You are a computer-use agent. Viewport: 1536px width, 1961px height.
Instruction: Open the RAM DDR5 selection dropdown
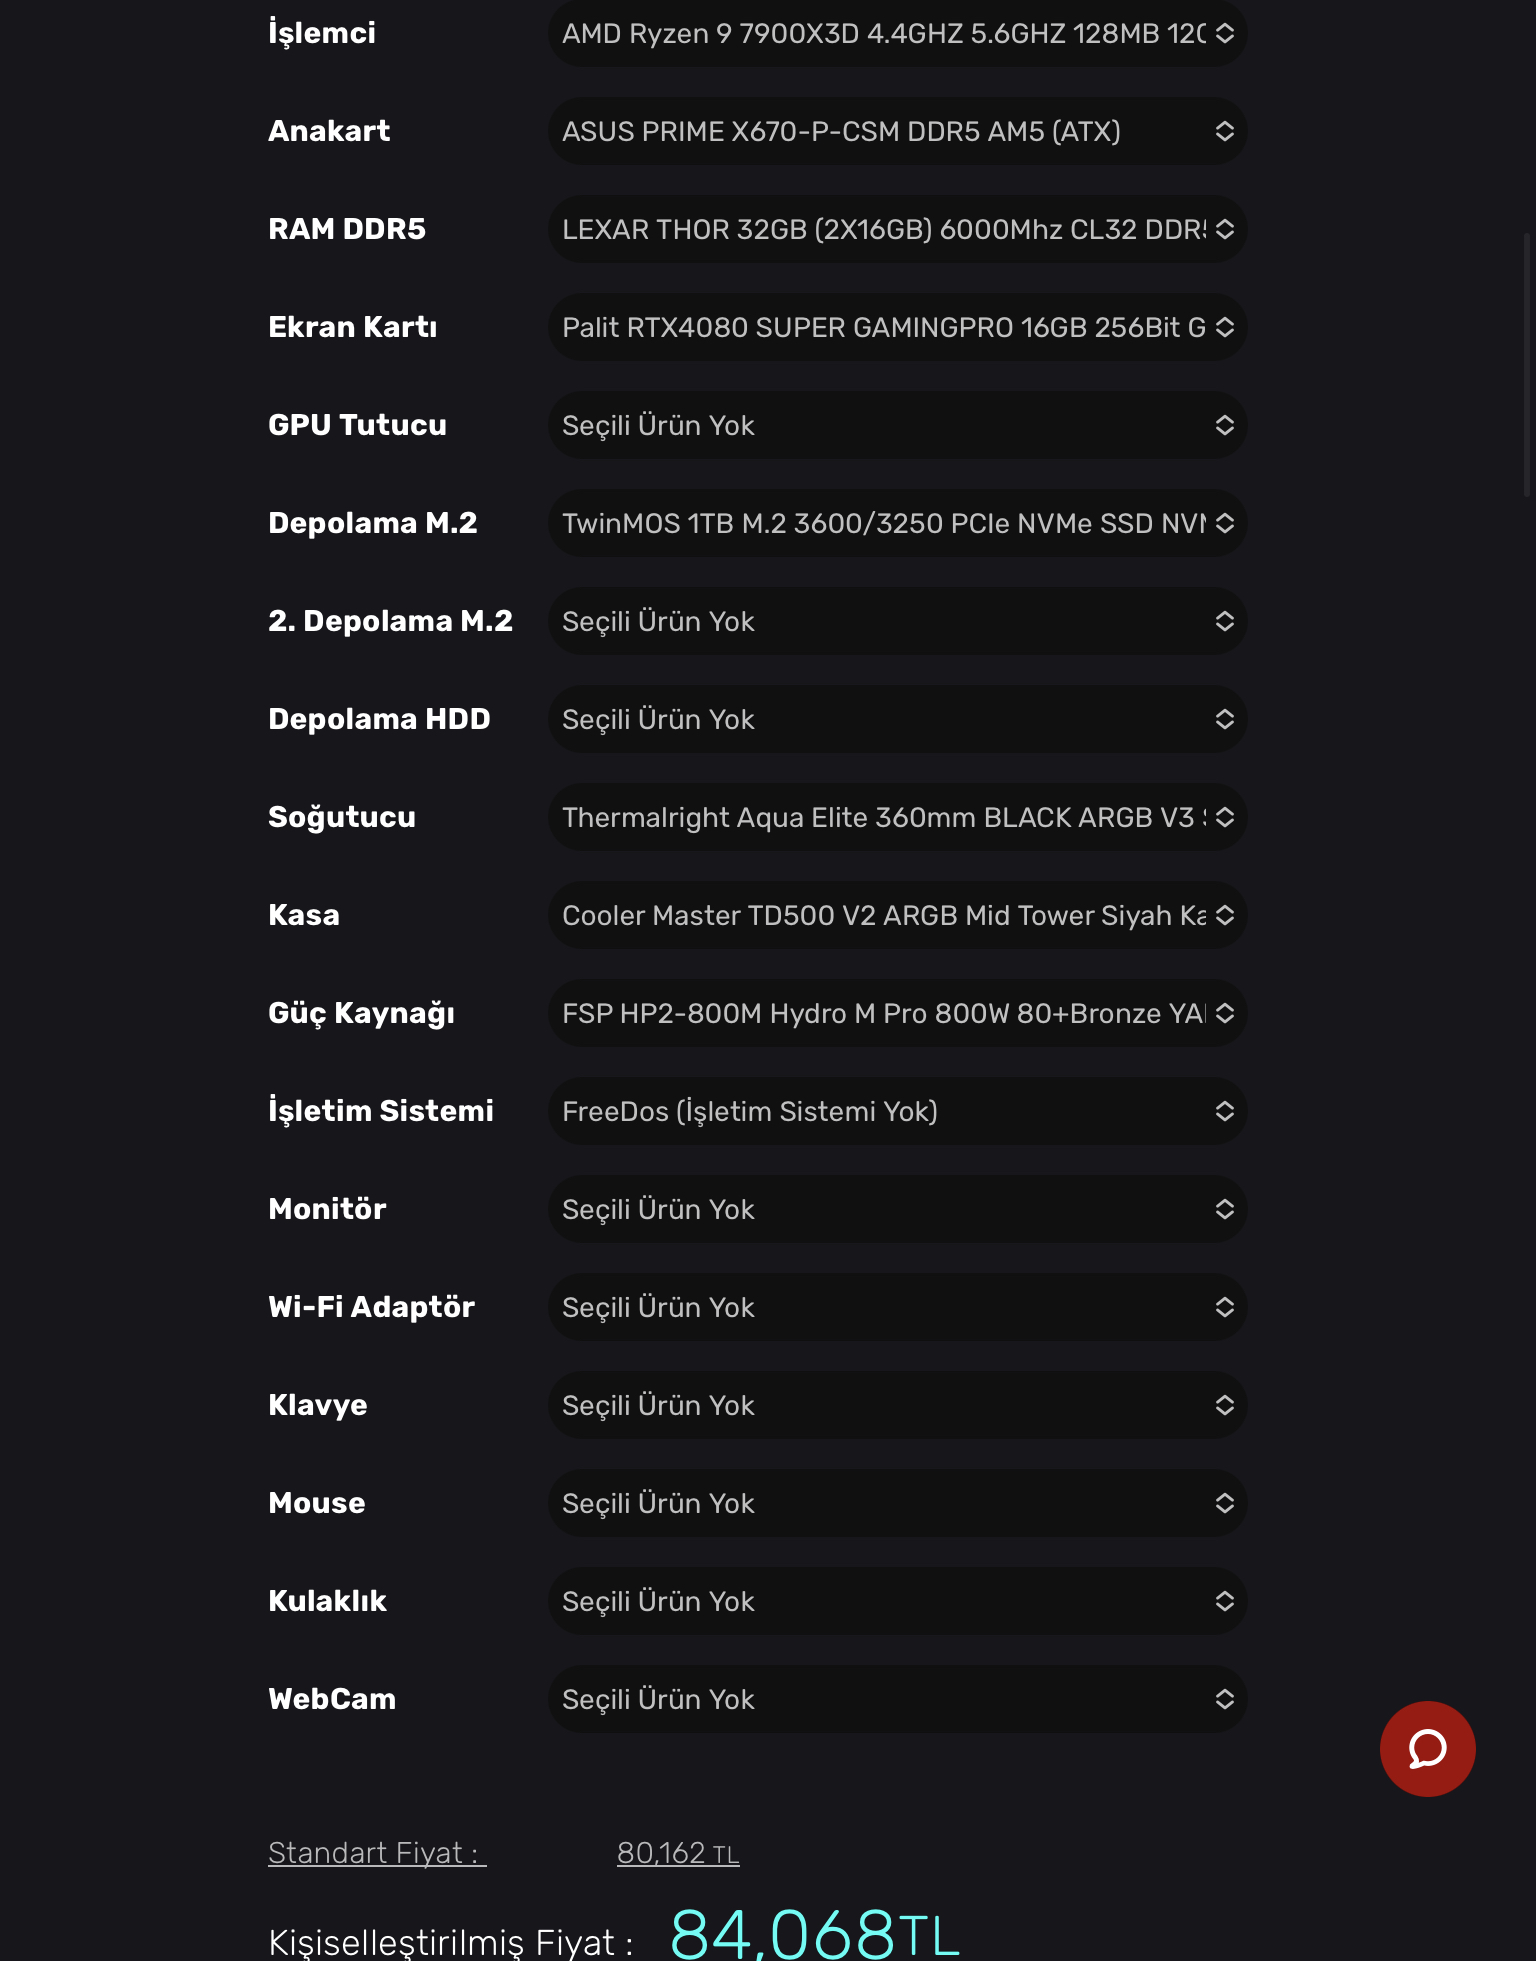tap(897, 230)
